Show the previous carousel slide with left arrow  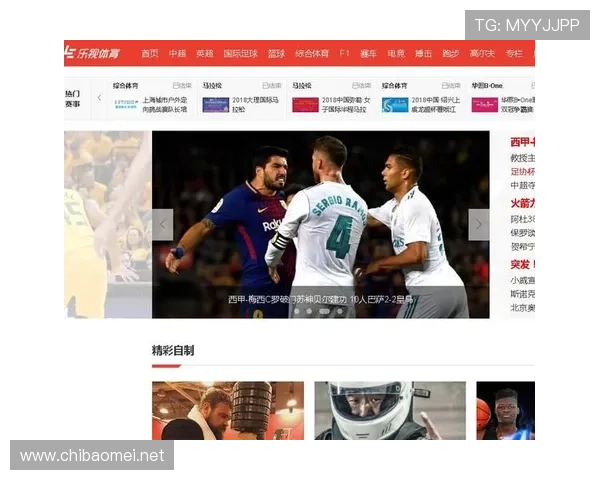click(x=163, y=225)
